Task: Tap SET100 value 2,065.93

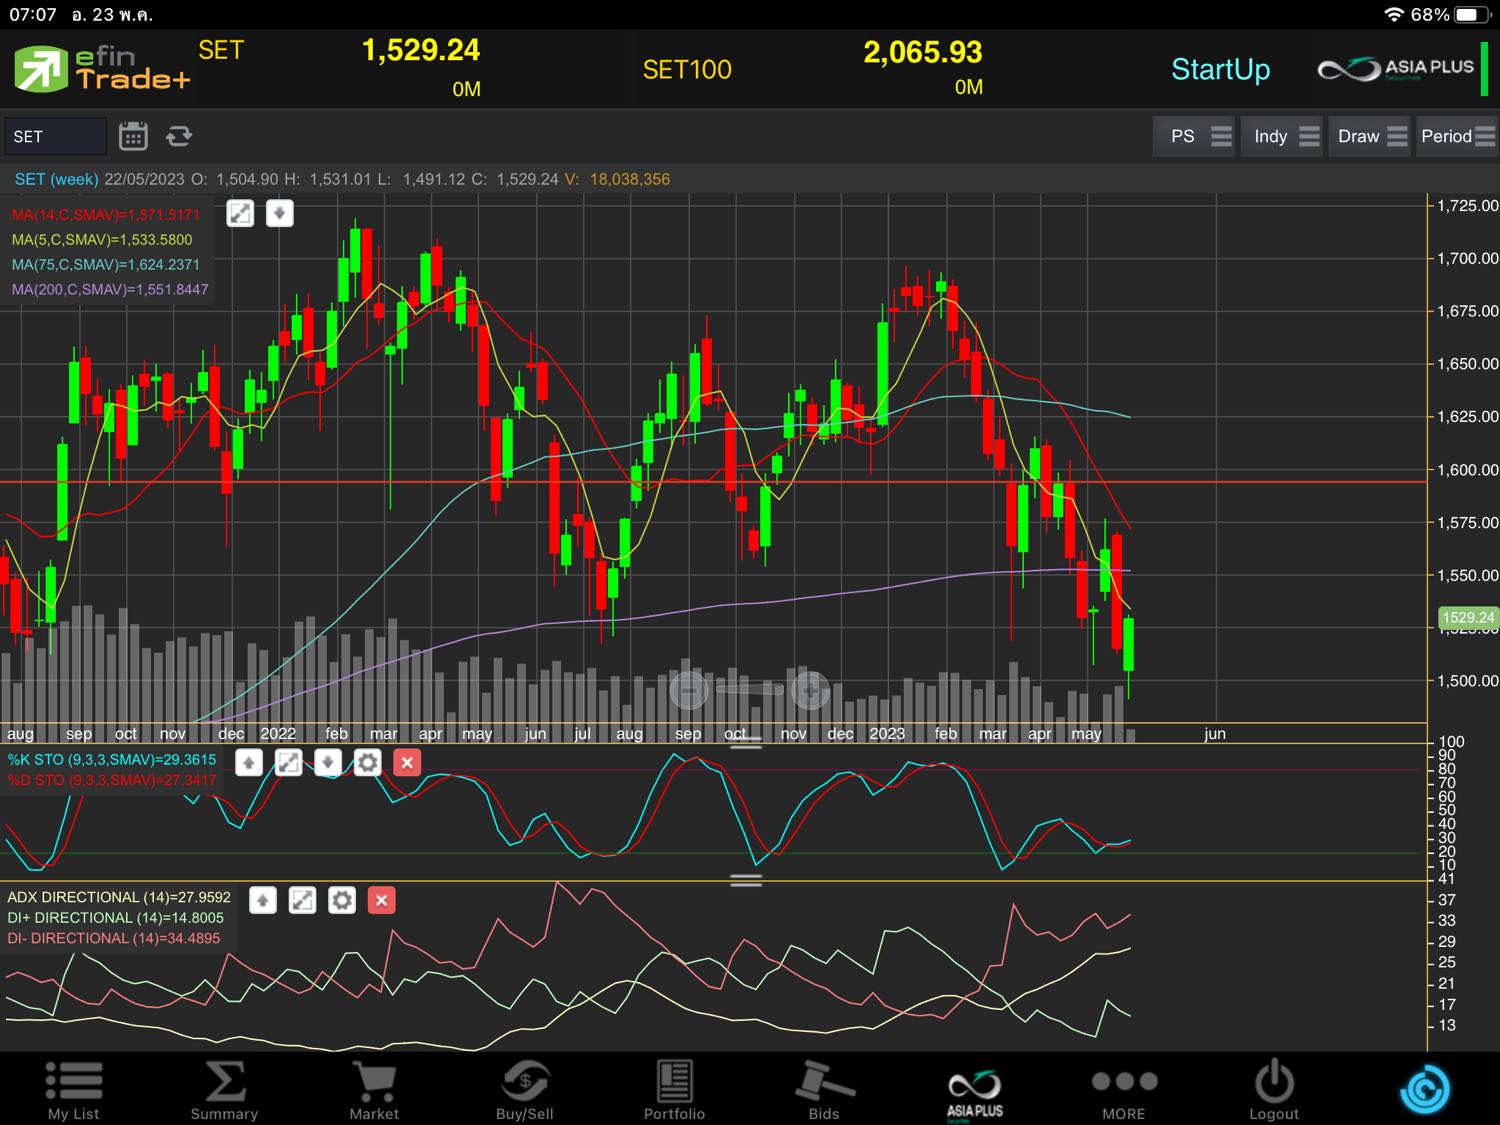Action: 923,52
